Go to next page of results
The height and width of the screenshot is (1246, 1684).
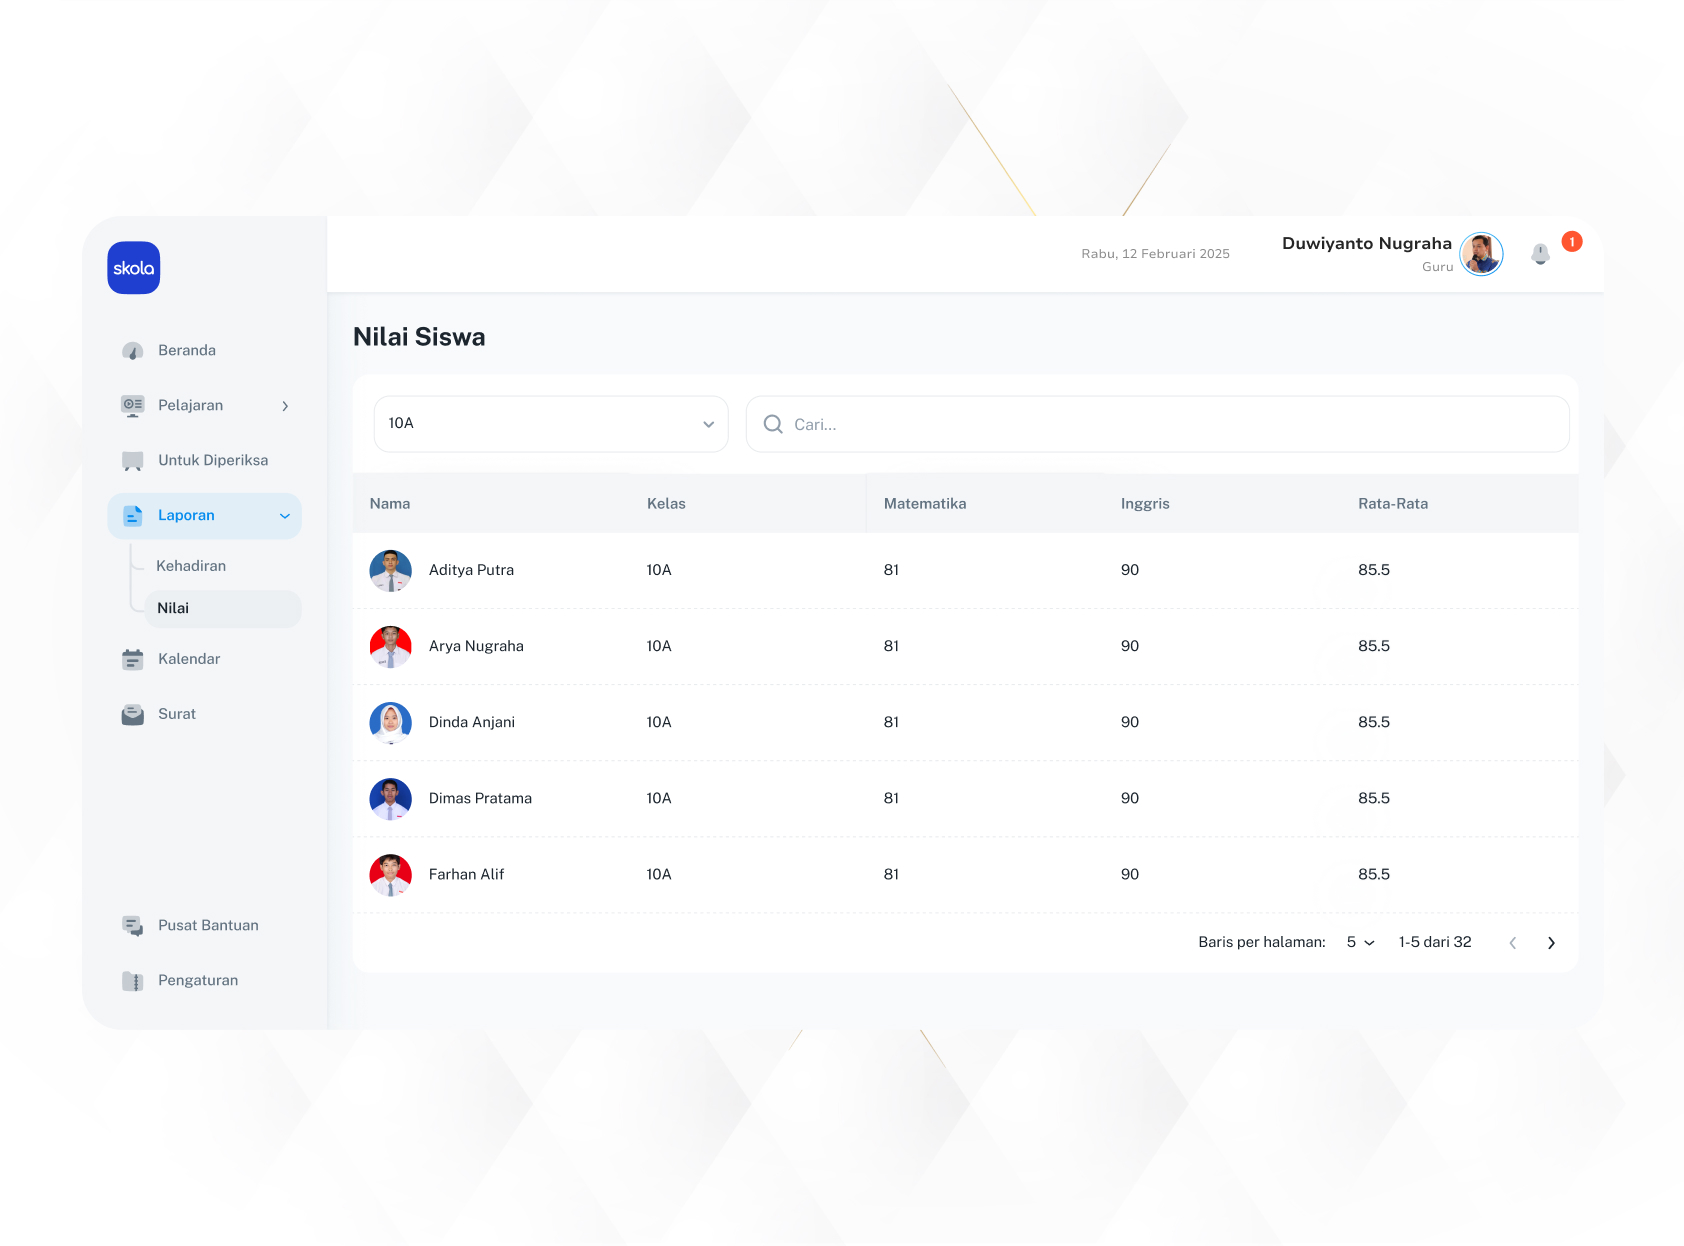coord(1551,943)
